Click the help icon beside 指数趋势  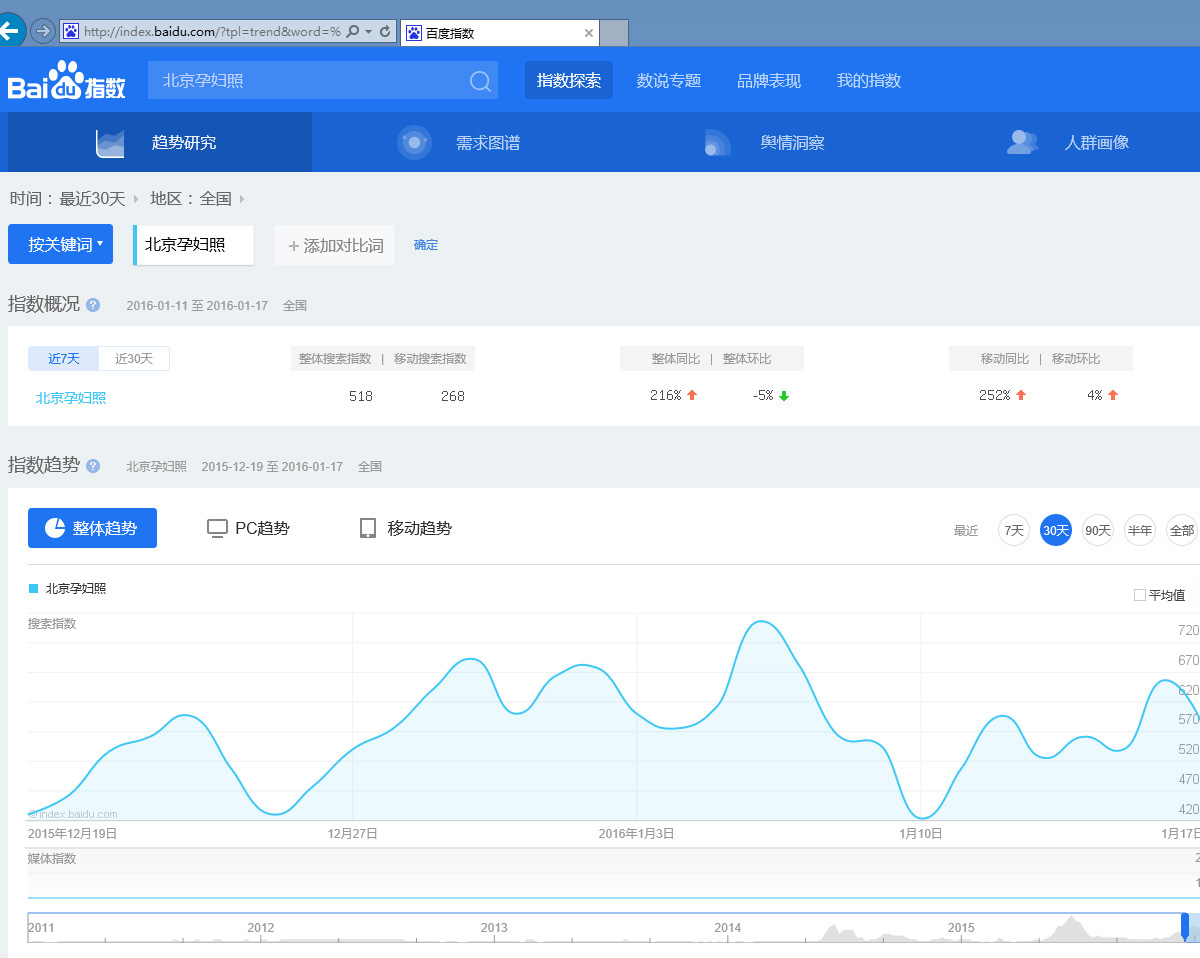point(93,466)
